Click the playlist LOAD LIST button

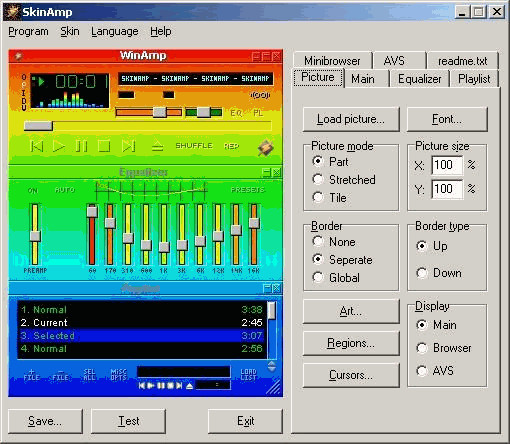(249, 375)
